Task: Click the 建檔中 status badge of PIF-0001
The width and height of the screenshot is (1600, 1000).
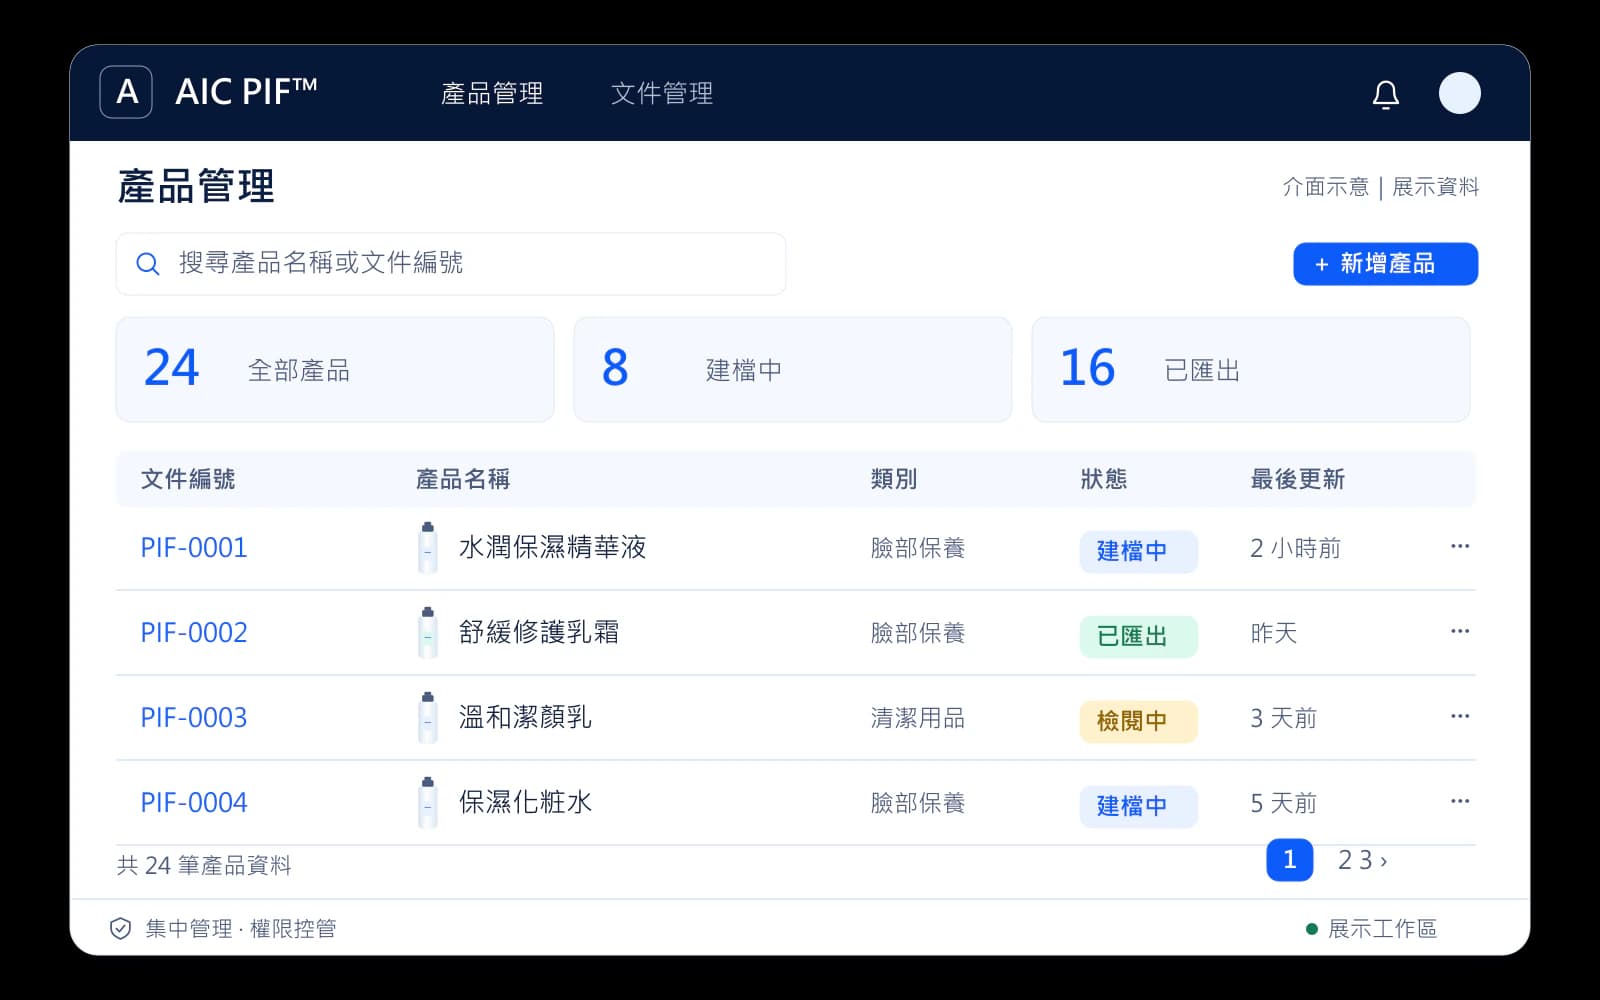Action: [x=1138, y=551]
